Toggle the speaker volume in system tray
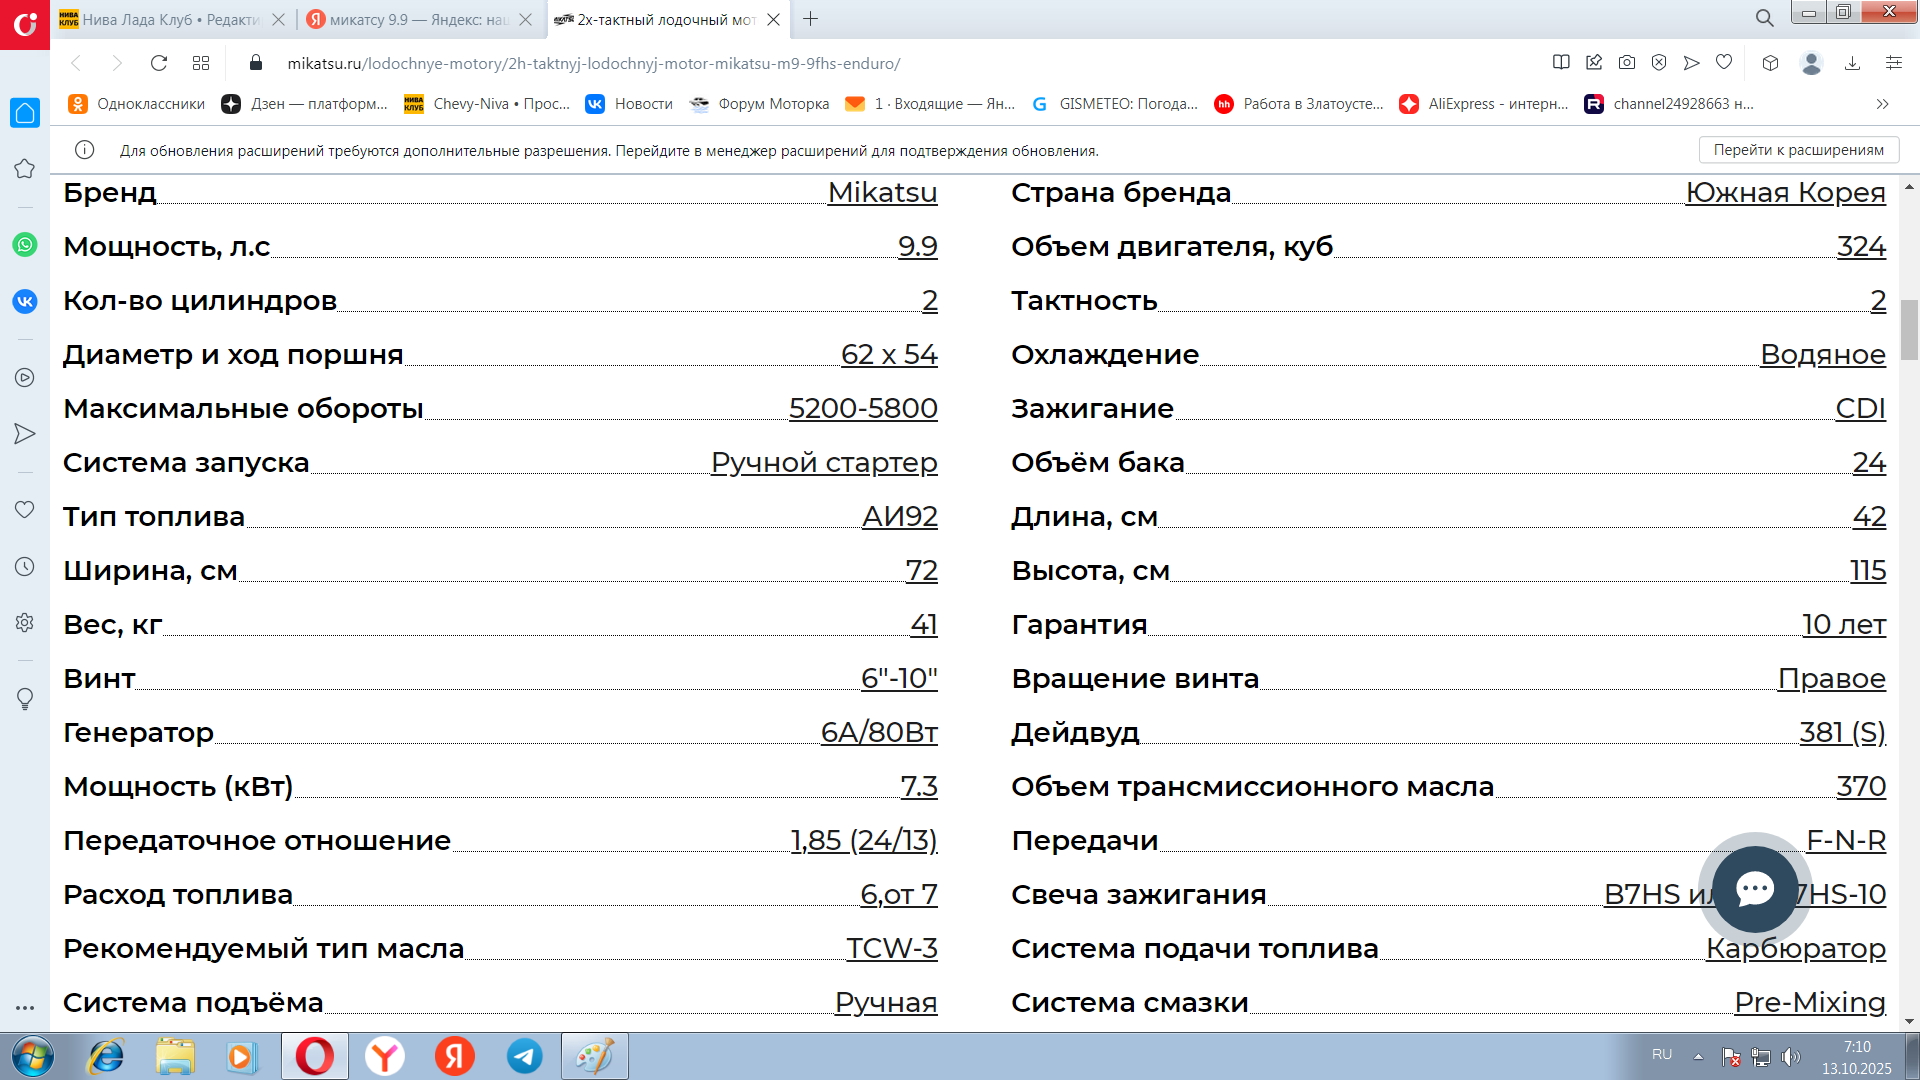 1791,1054
